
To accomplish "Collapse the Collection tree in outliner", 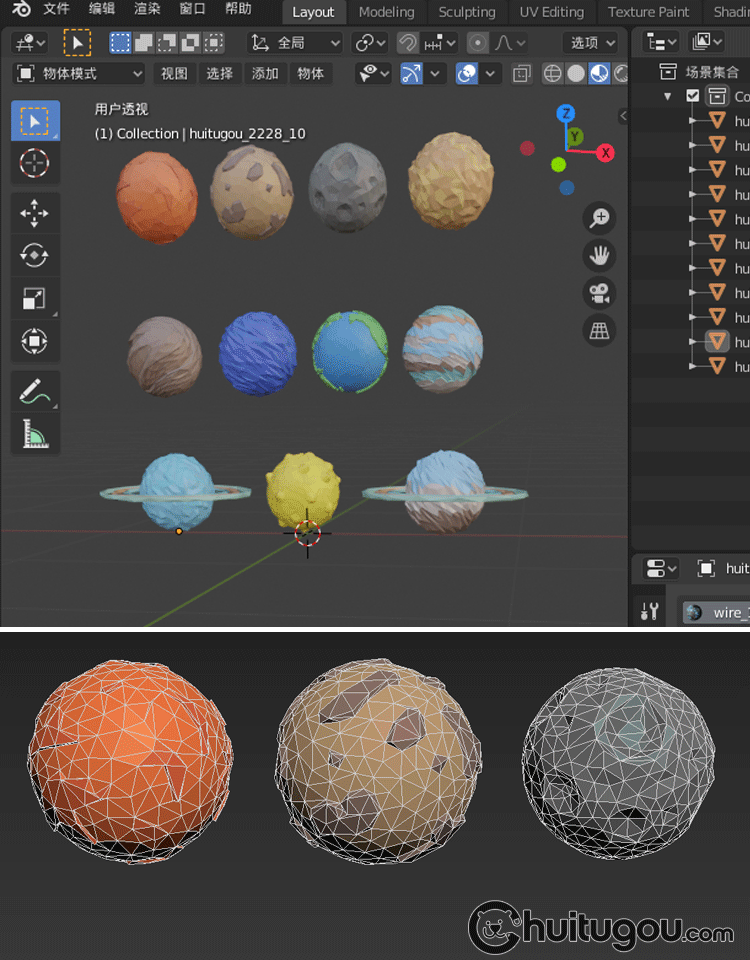I will [x=668, y=96].
